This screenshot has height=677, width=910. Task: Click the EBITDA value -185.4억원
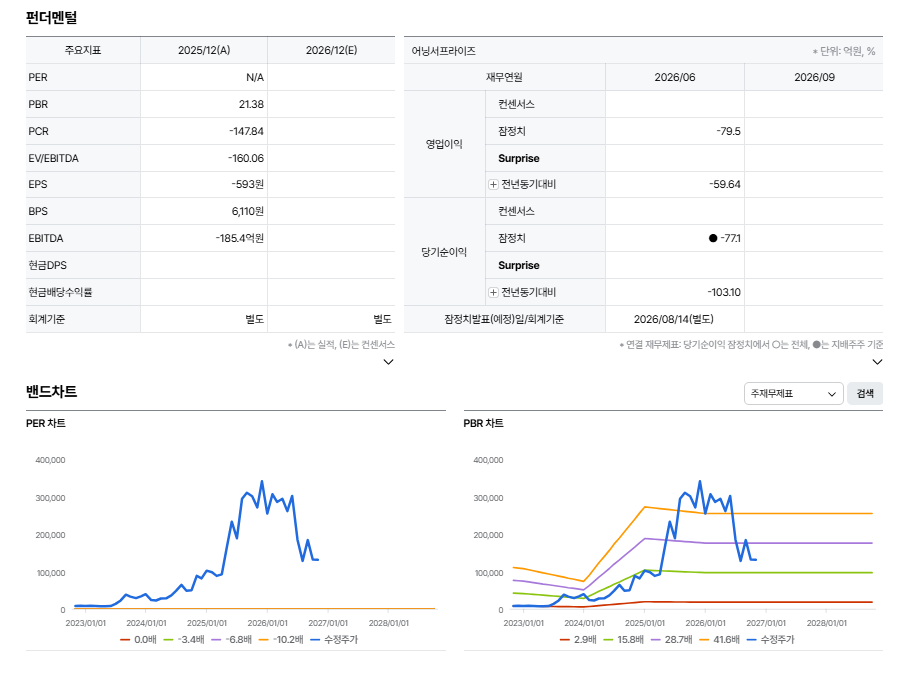click(x=240, y=238)
